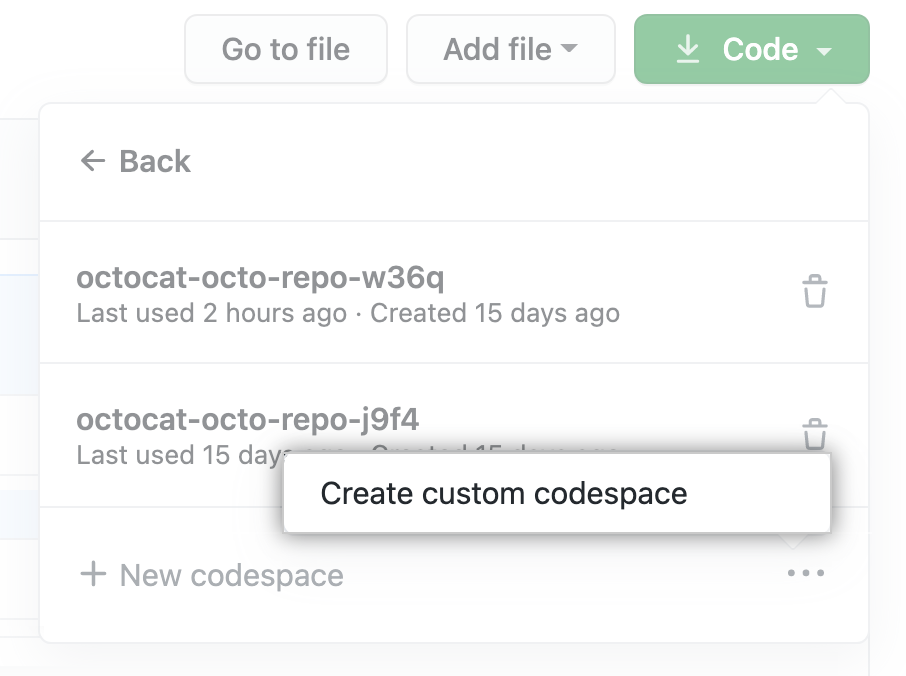The height and width of the screenshot is (676, 906).
Task: Go Back to the previous panel
Action: pyautogui.click(x=154, y=161)
